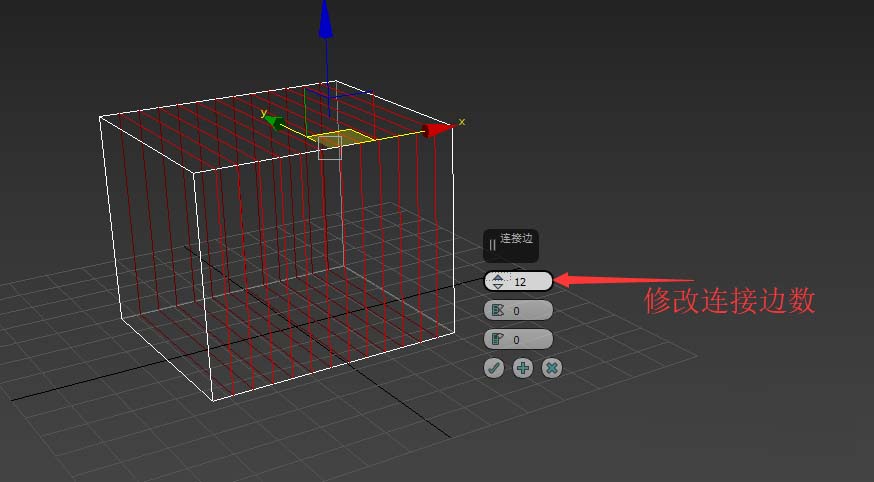The width and height of the screenshot is (874, 482).
Task: Click the green Y axis arrow of the gizmo
Action: pos(274,122)
